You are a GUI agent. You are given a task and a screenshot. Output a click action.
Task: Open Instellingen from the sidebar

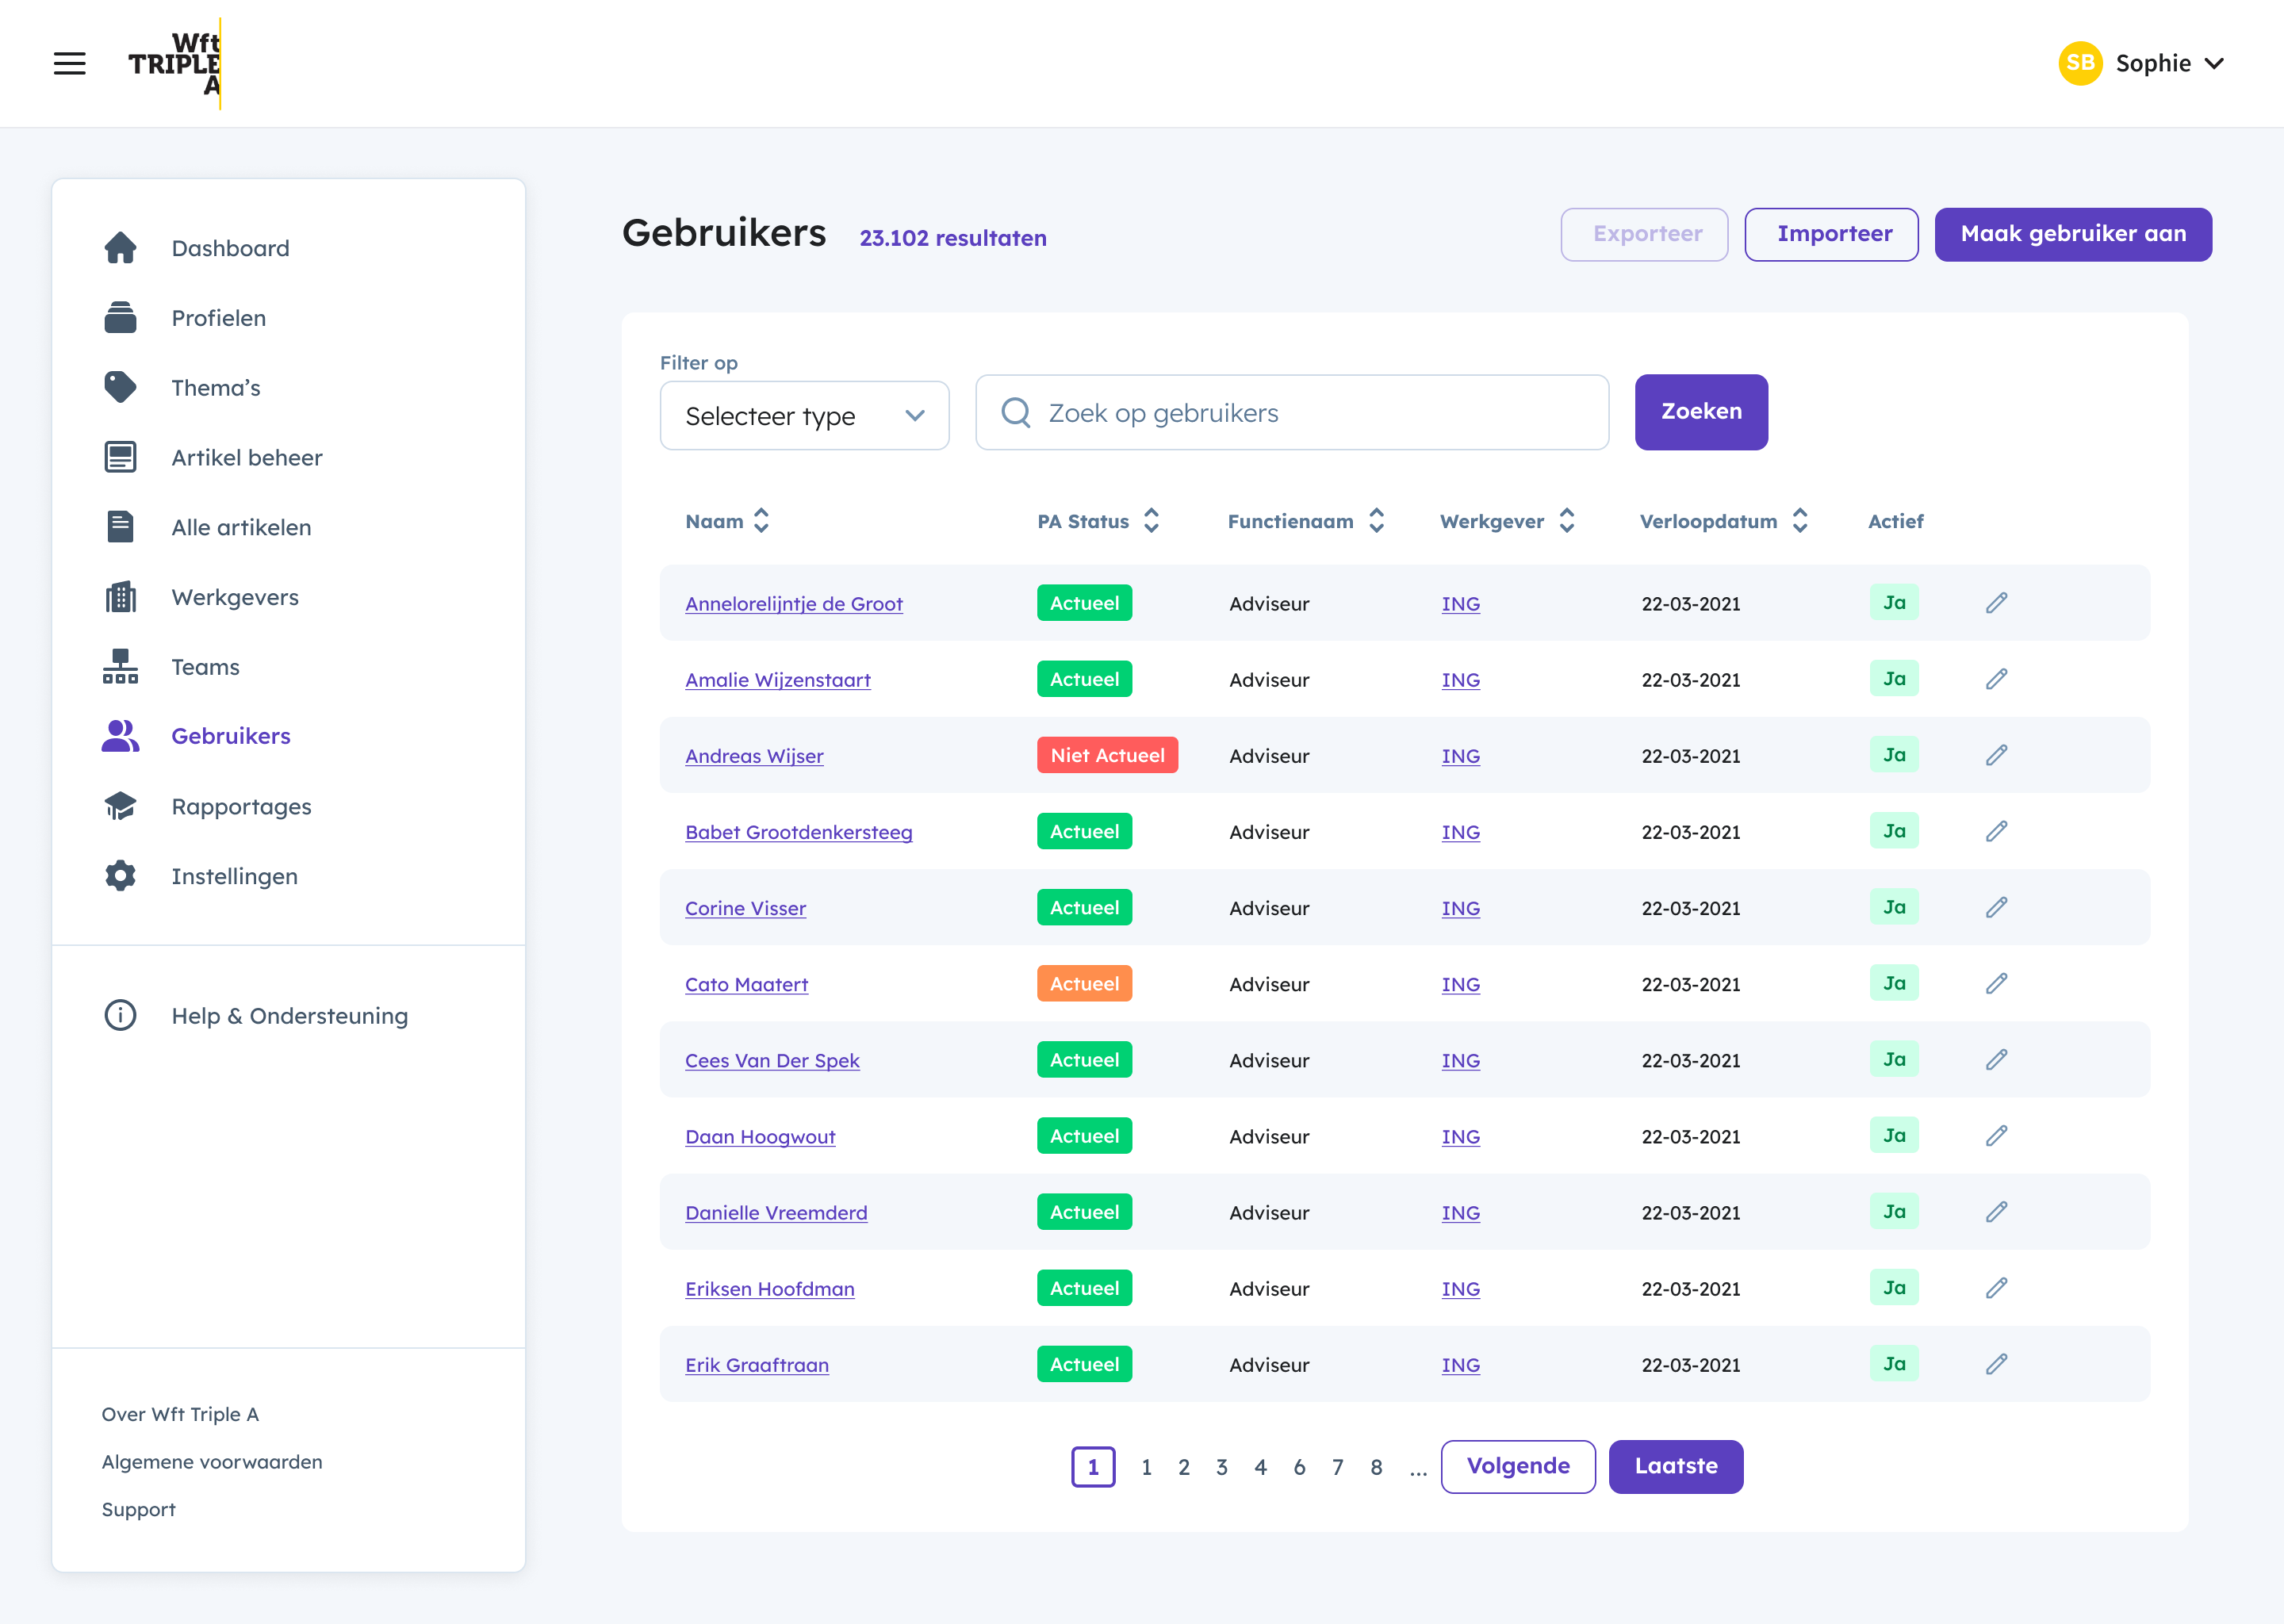click(234, 876)
